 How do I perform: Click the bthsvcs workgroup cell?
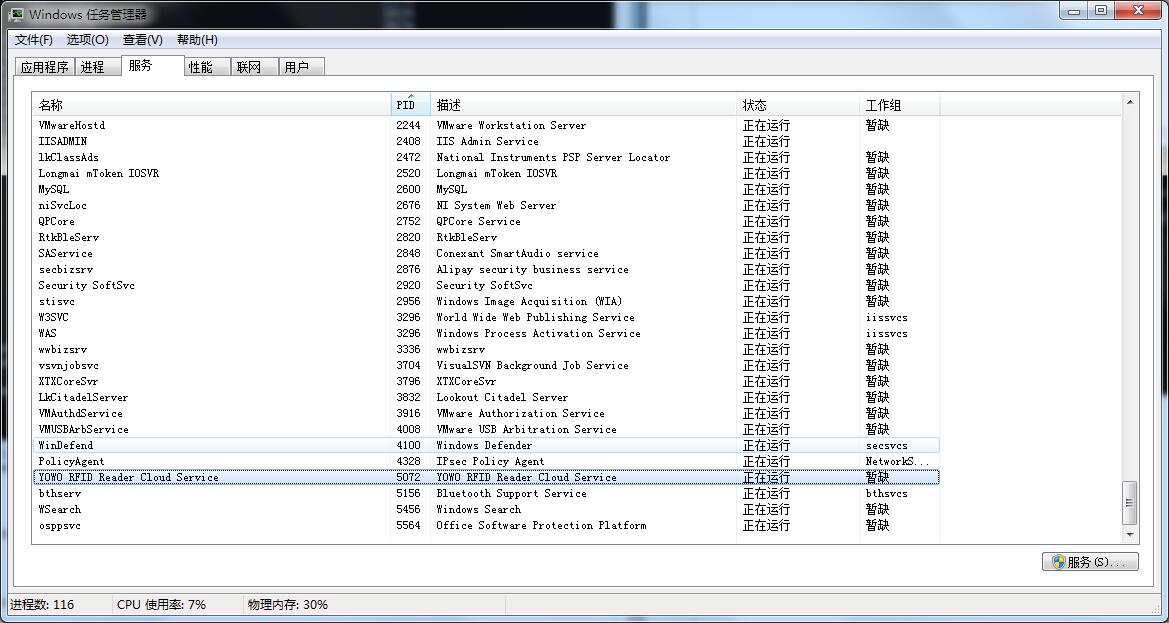886,493
